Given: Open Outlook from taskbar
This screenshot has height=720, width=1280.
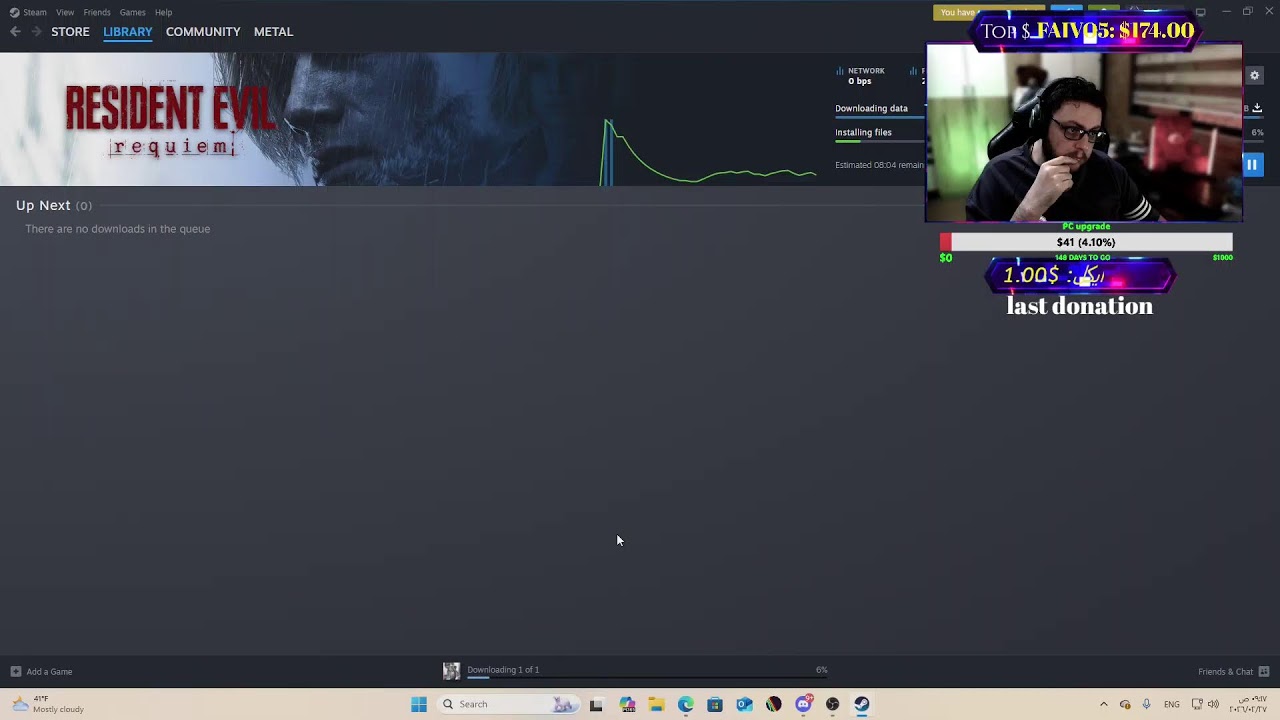Looking at the screenshot, I should coord(744,704).
